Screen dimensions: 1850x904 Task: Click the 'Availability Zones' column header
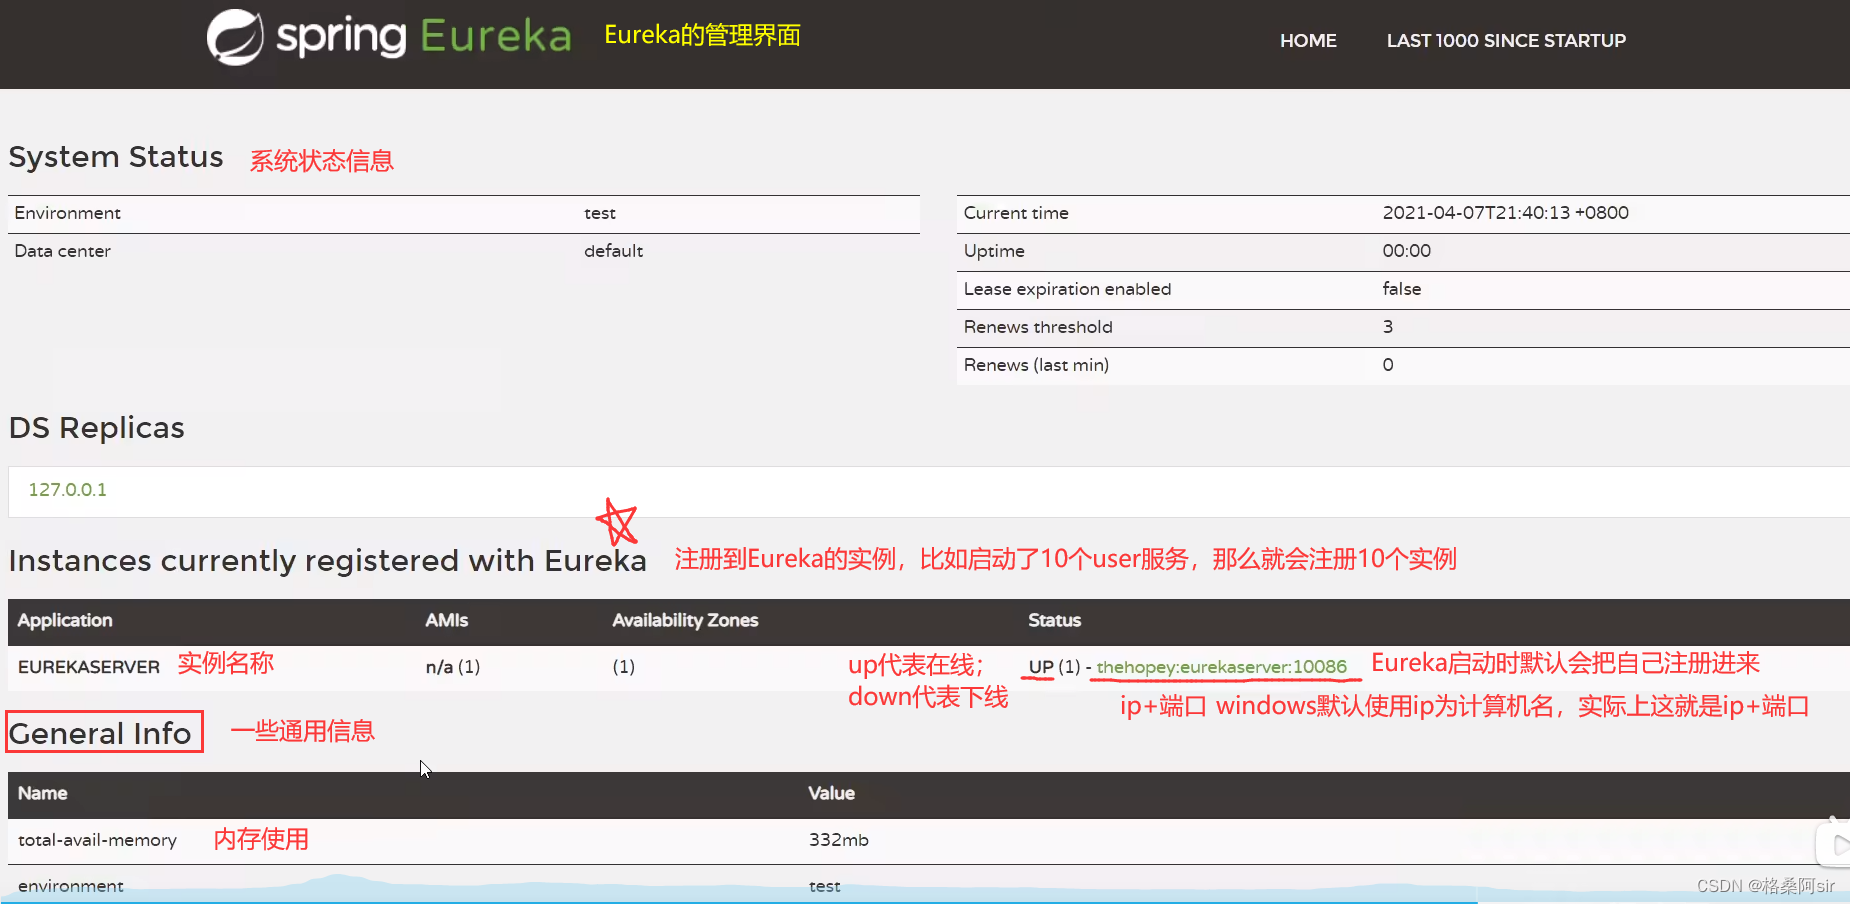[x=685, y=620]
